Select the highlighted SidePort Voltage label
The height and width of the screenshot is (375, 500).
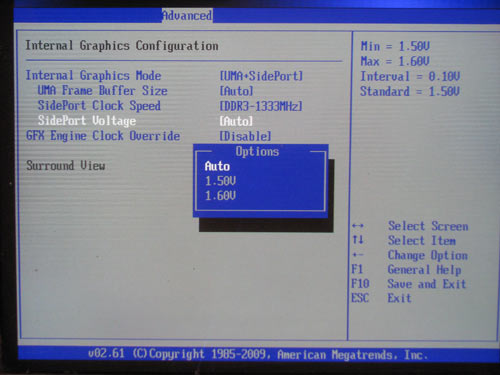(87, 121)
